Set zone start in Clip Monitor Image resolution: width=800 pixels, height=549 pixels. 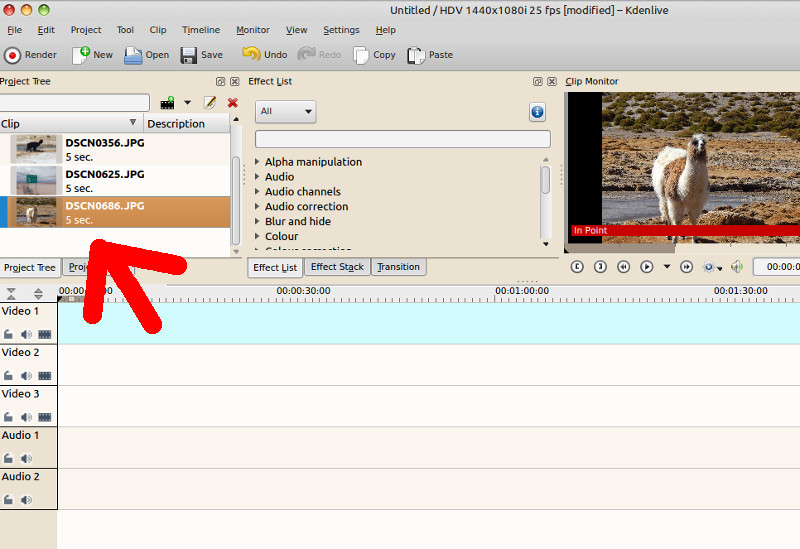click(x=577, y=266)
